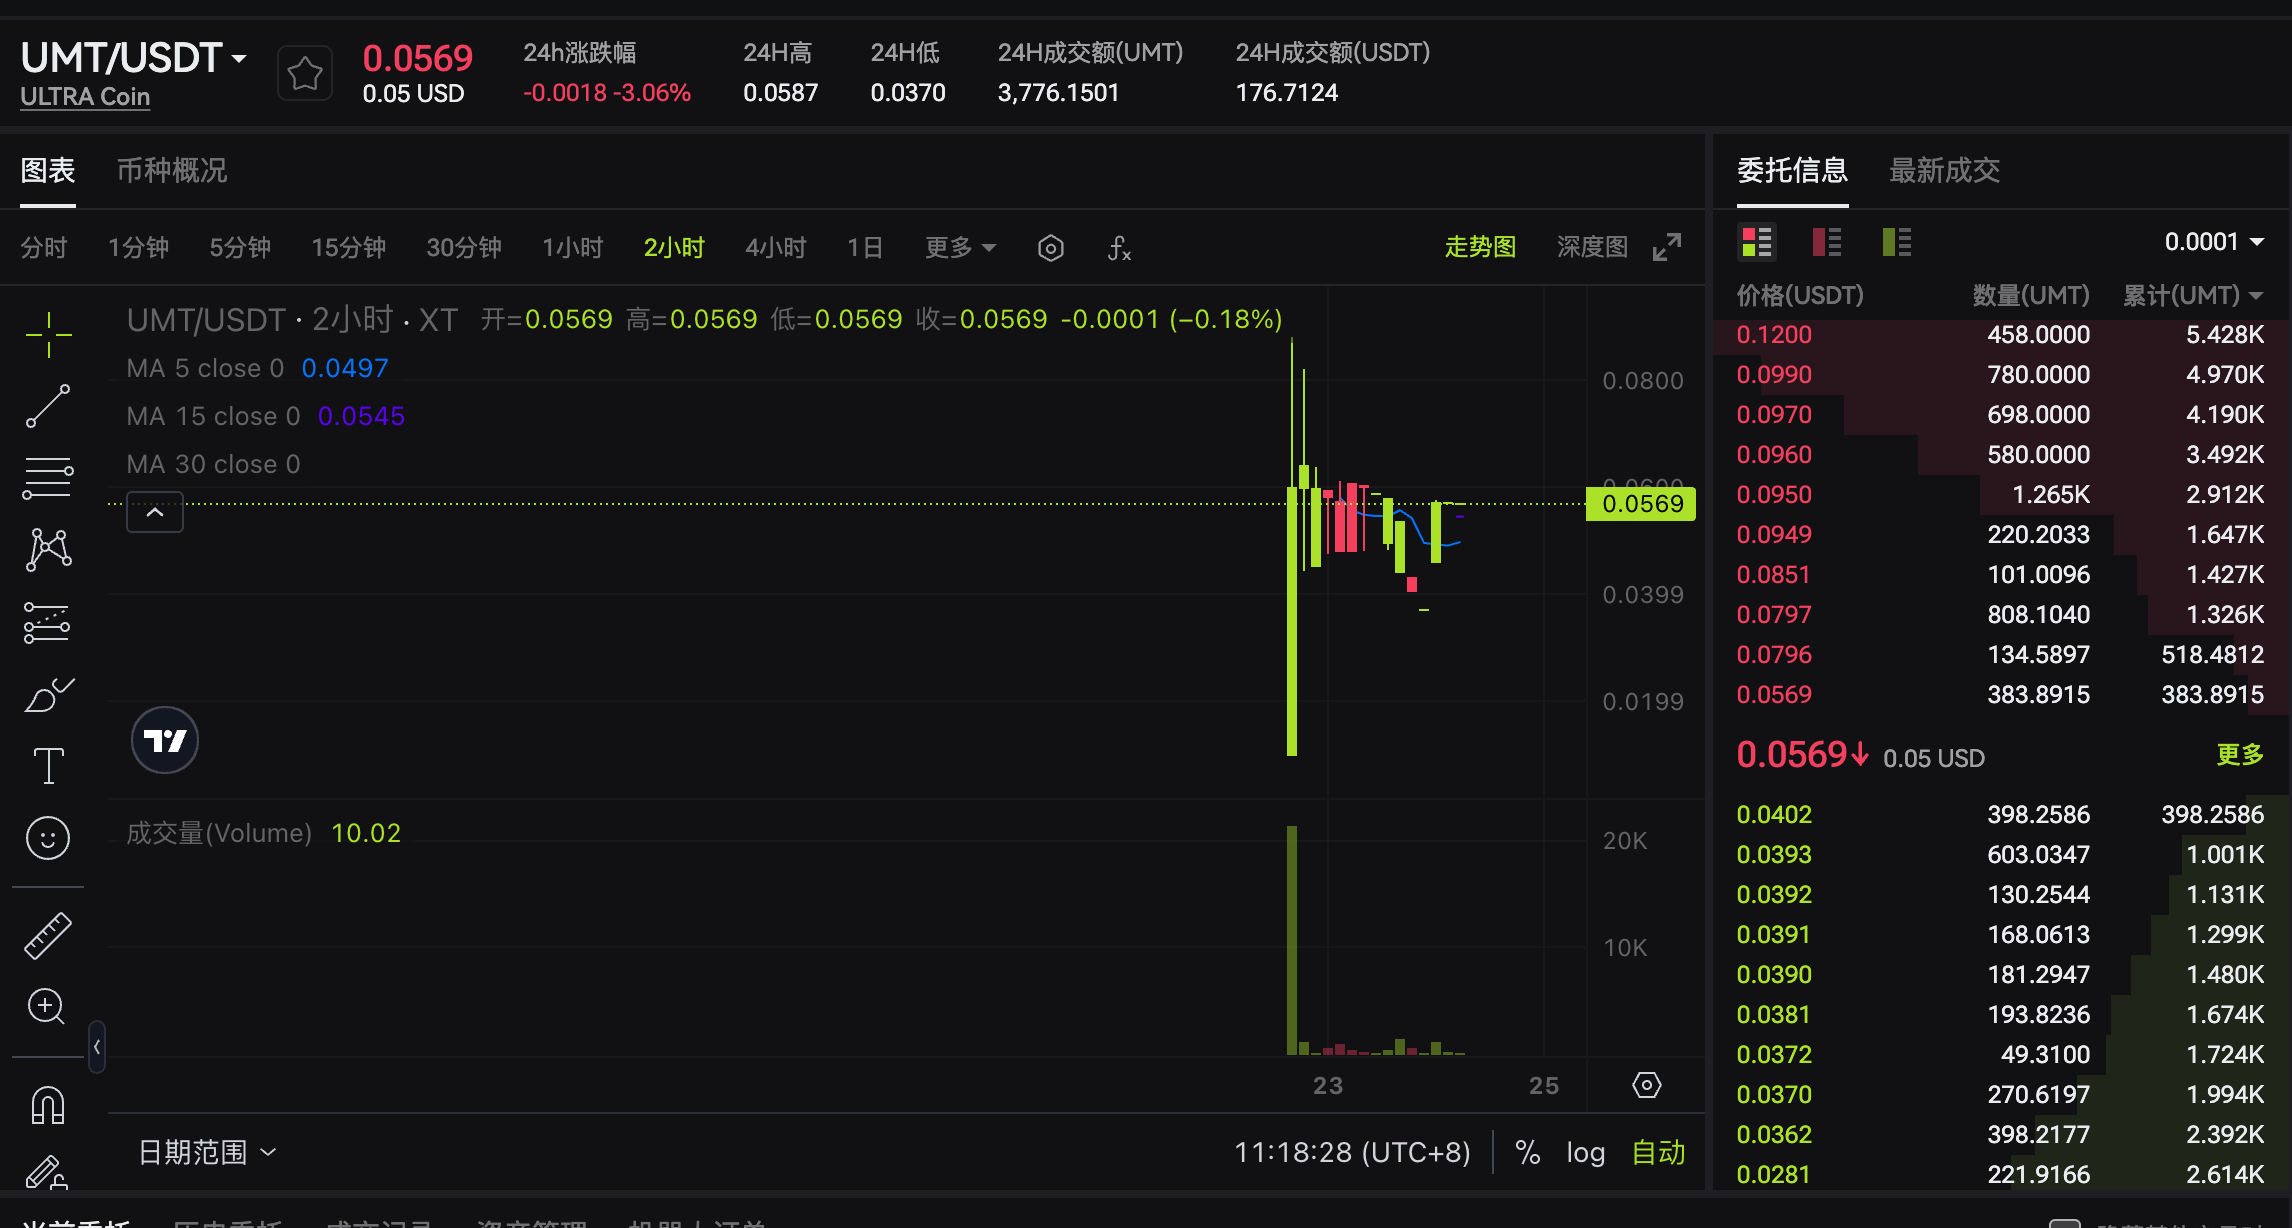Open the indicators fx panel
The image size is (2292, 1228).
tap(1119, 247)
